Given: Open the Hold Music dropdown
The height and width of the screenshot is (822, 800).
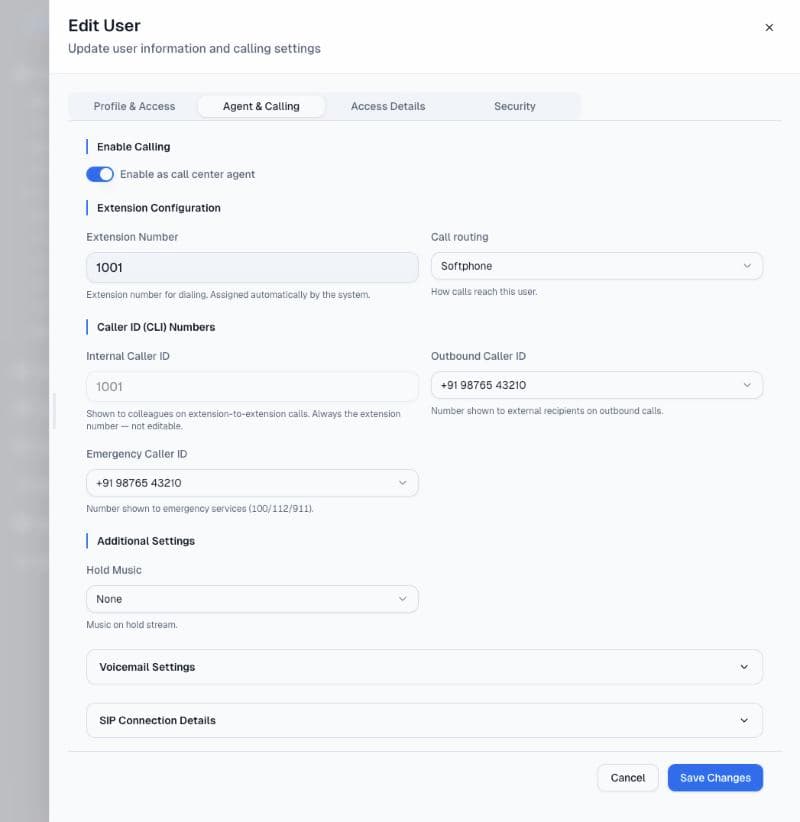Looking at the screenshot, I should click(x=252, y=599).
